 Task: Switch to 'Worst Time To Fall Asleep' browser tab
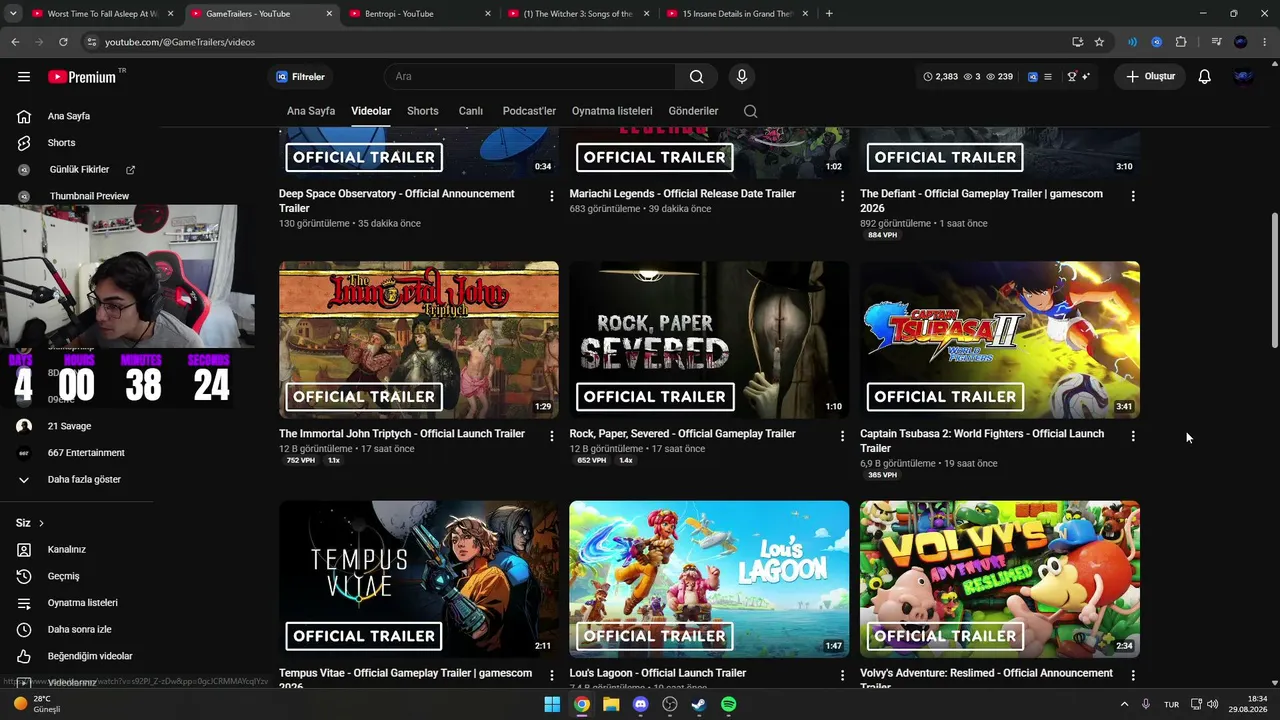coord(102,14)
